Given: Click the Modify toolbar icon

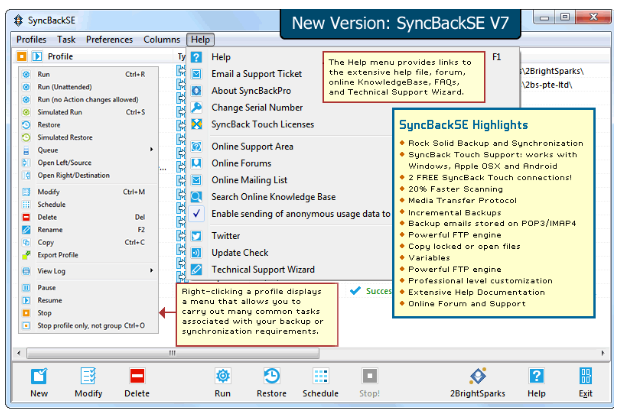Looking at the screenshot, I should [88, 376].
